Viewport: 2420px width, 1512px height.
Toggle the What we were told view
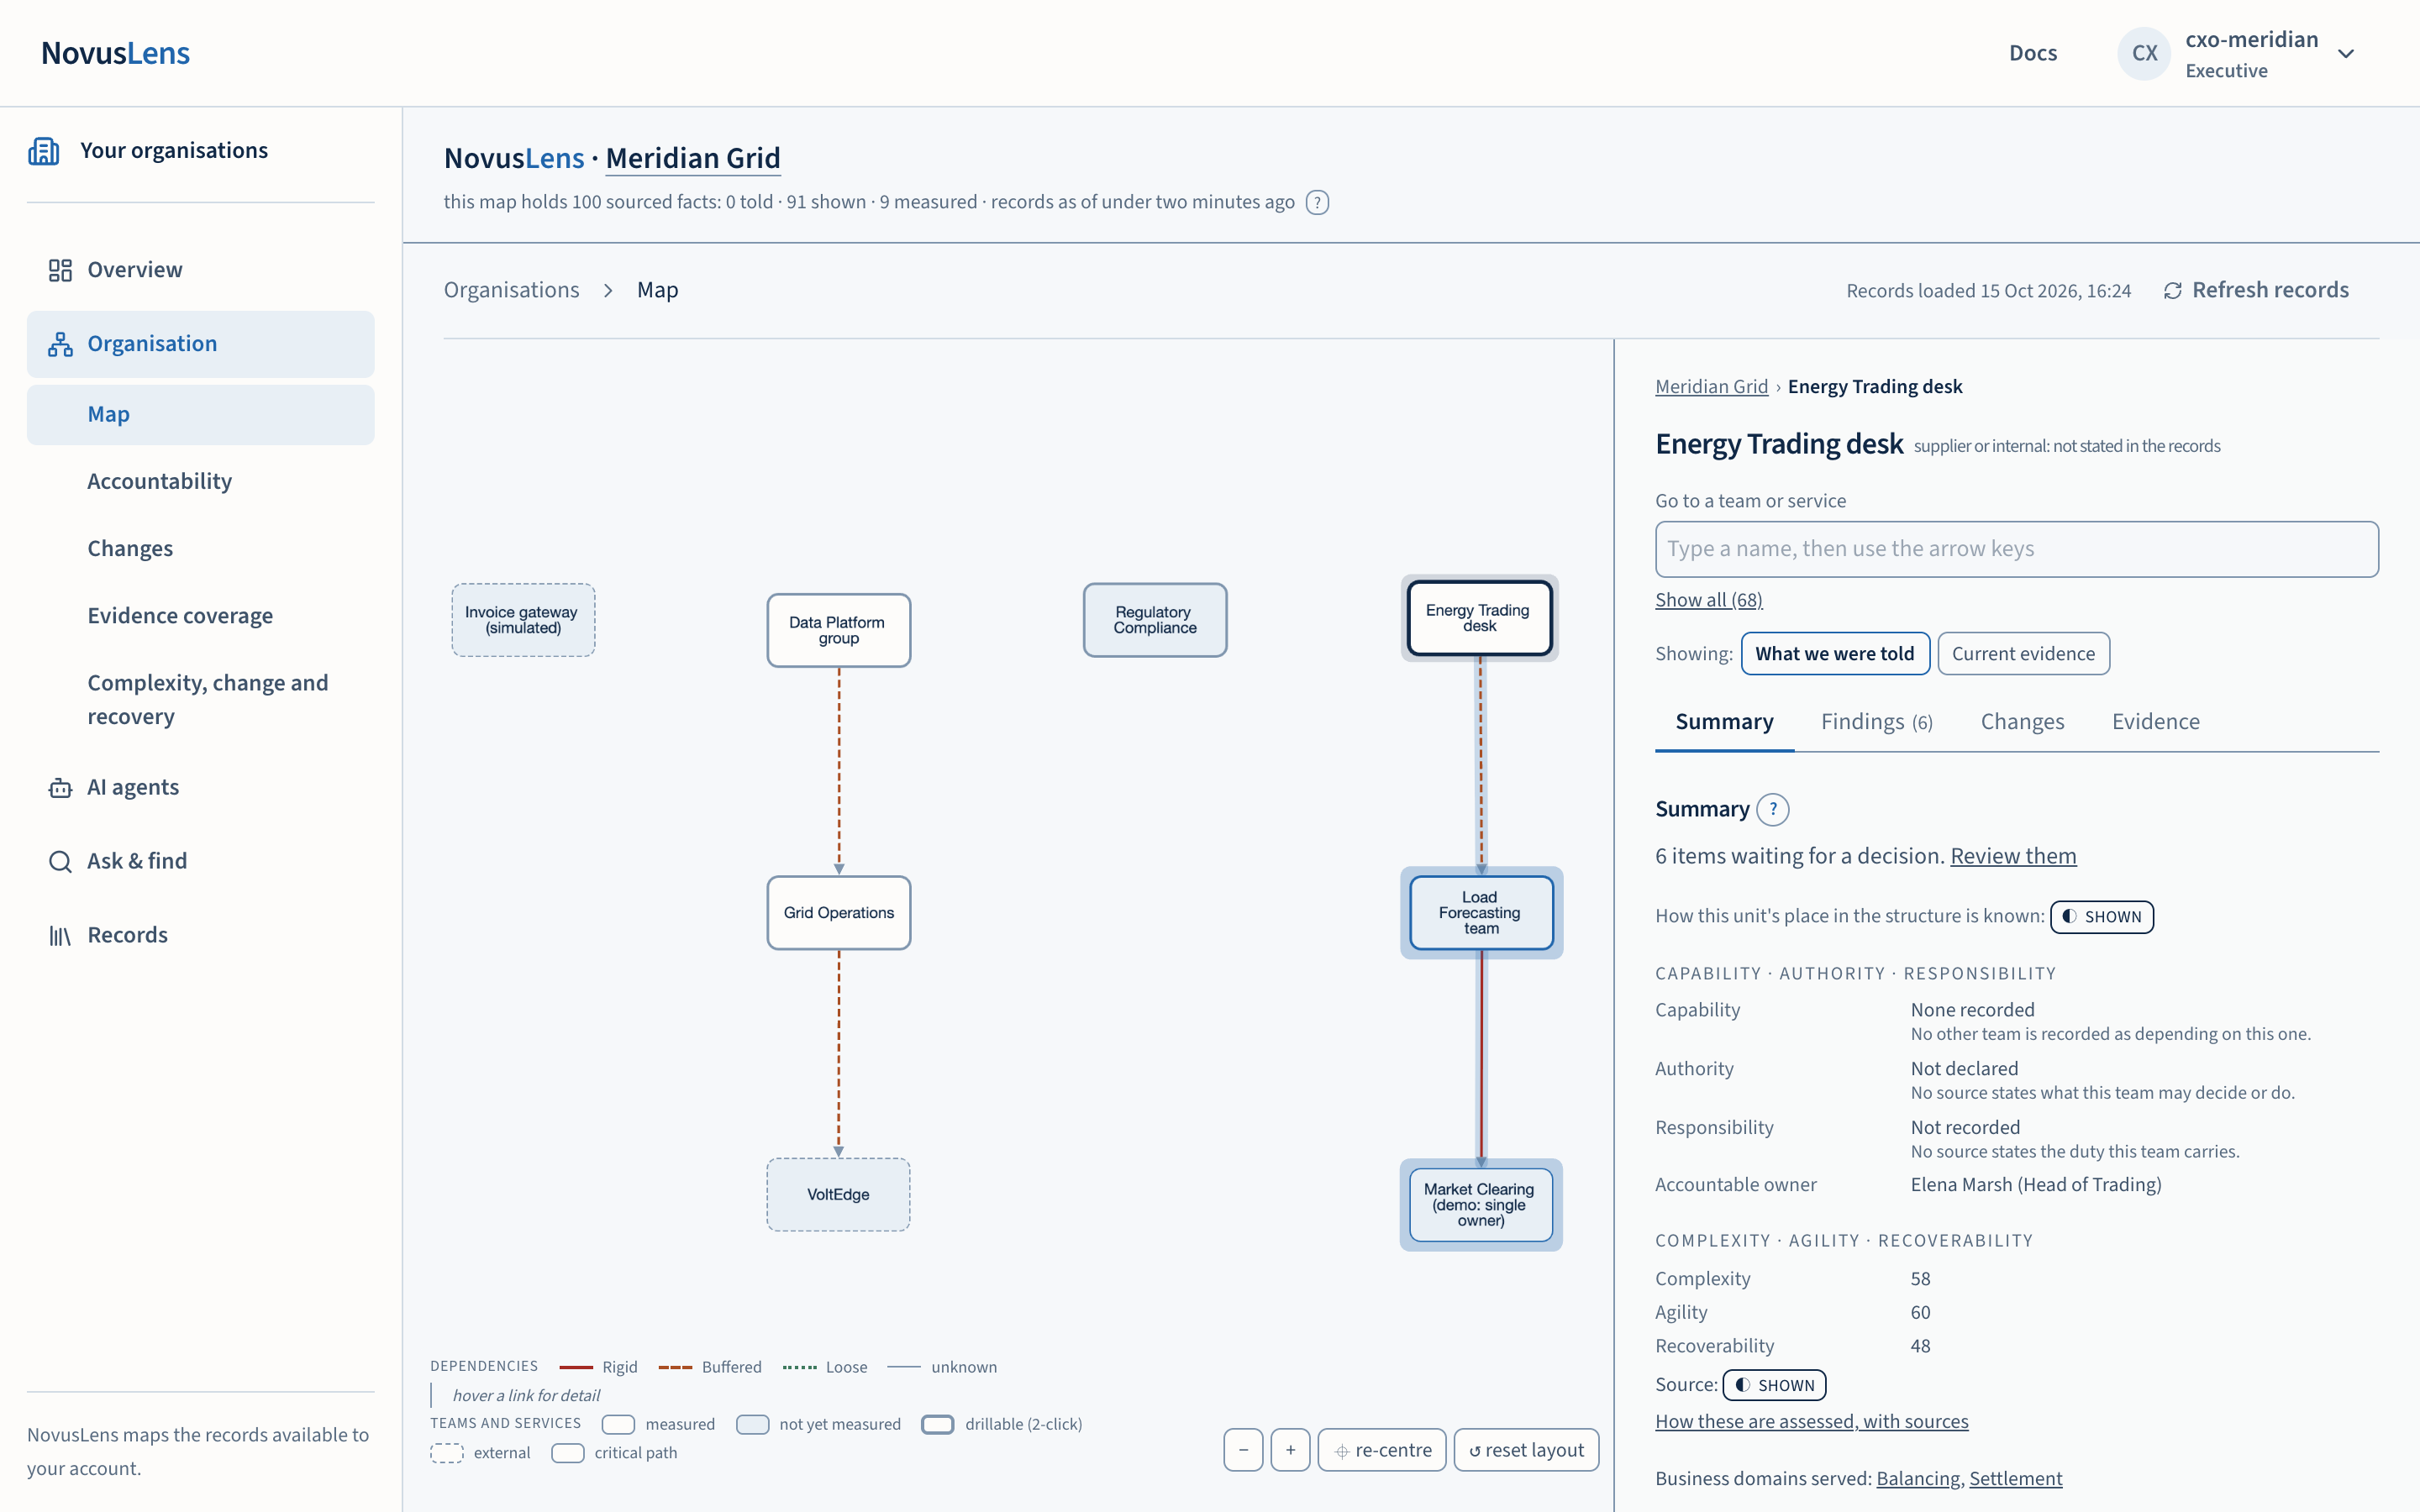[x=1835, y=653]
